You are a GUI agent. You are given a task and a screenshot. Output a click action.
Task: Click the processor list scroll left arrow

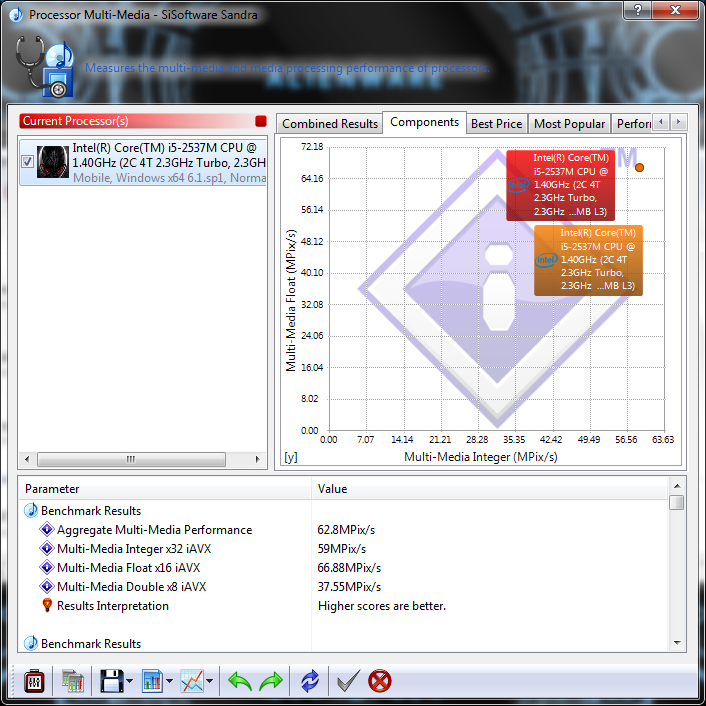27,459
